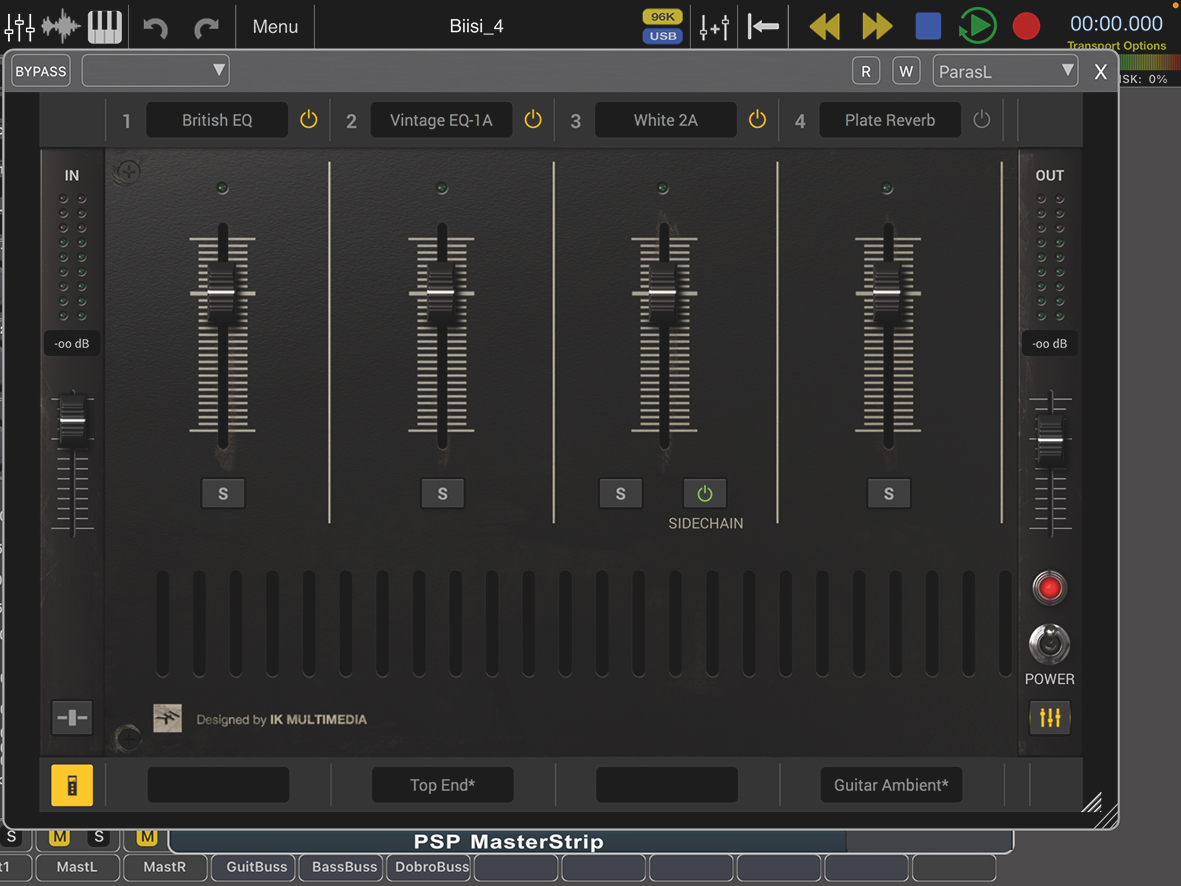Toggle power for White 2A slot
The height and width of the screenshot is (886, 1181).
click(758, 119)
